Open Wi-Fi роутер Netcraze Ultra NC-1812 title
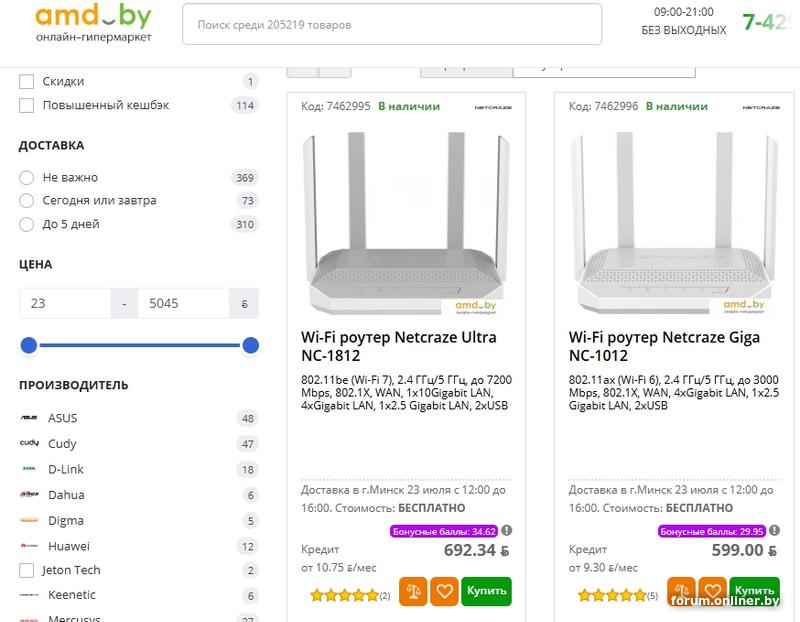The image size is (800, 622). [398, 346]
